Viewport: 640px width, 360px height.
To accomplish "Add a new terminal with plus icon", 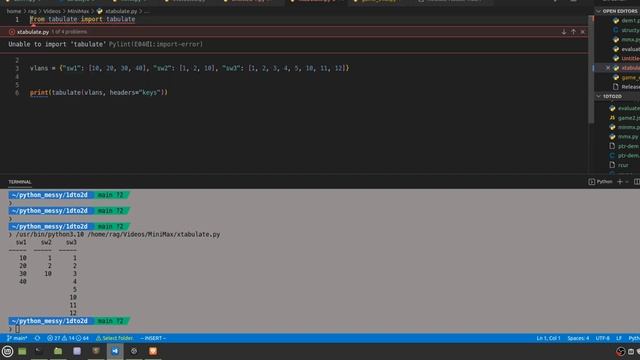I will [620, 182].
